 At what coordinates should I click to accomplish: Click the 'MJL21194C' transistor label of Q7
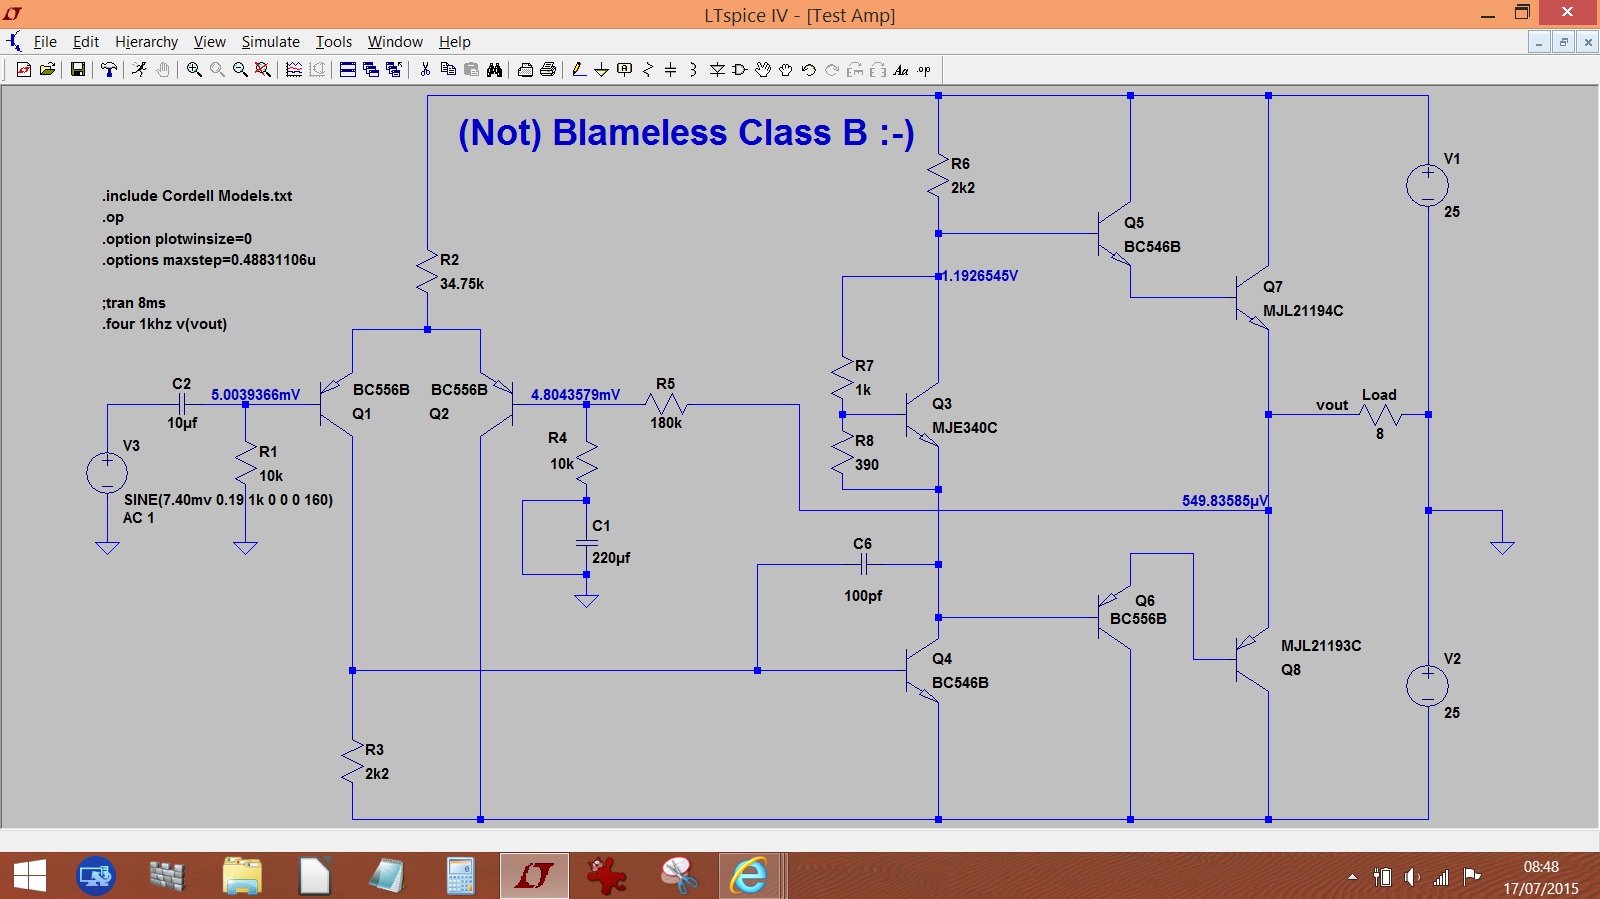click(1303, 311)
